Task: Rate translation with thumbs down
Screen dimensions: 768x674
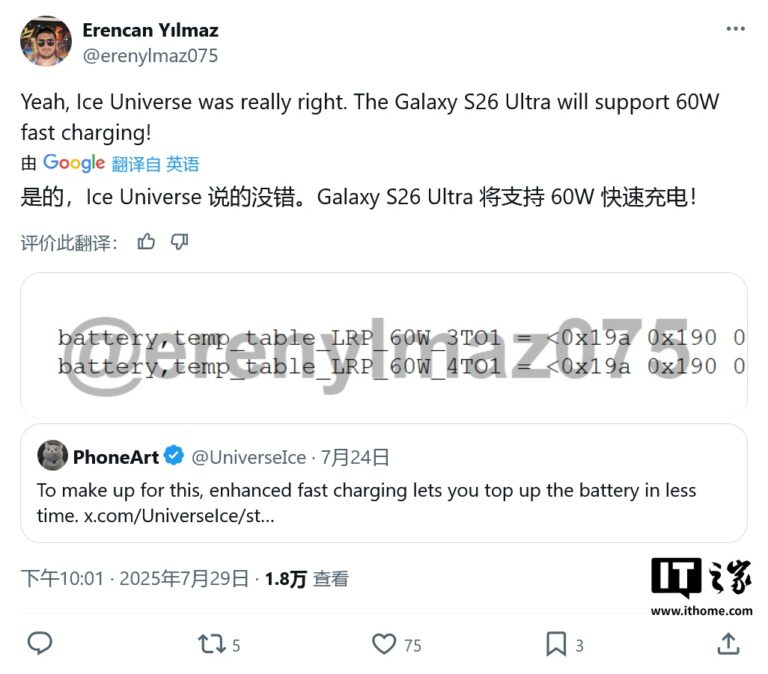Action: coord(179,241)
